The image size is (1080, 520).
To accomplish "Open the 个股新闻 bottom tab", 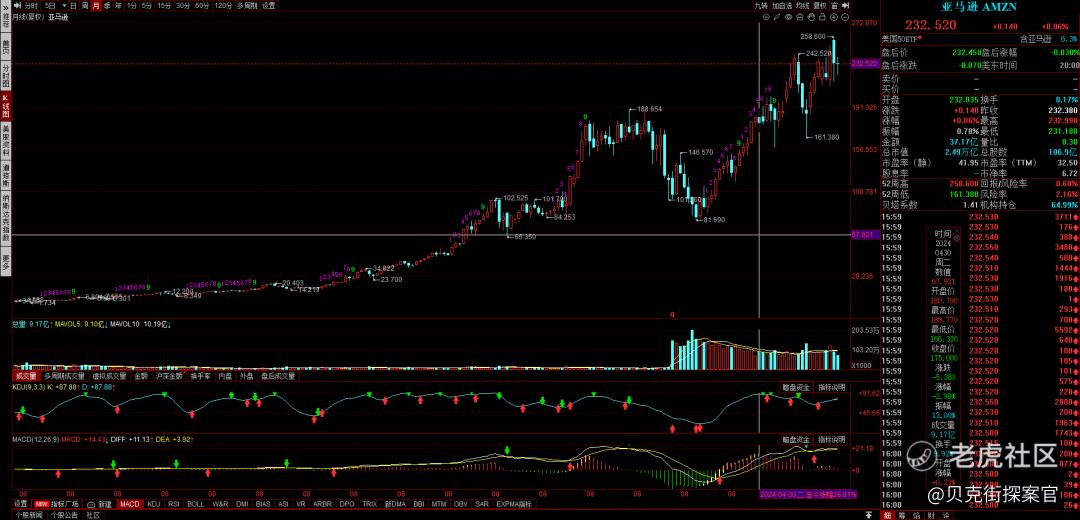I will [x=29, y=514].
